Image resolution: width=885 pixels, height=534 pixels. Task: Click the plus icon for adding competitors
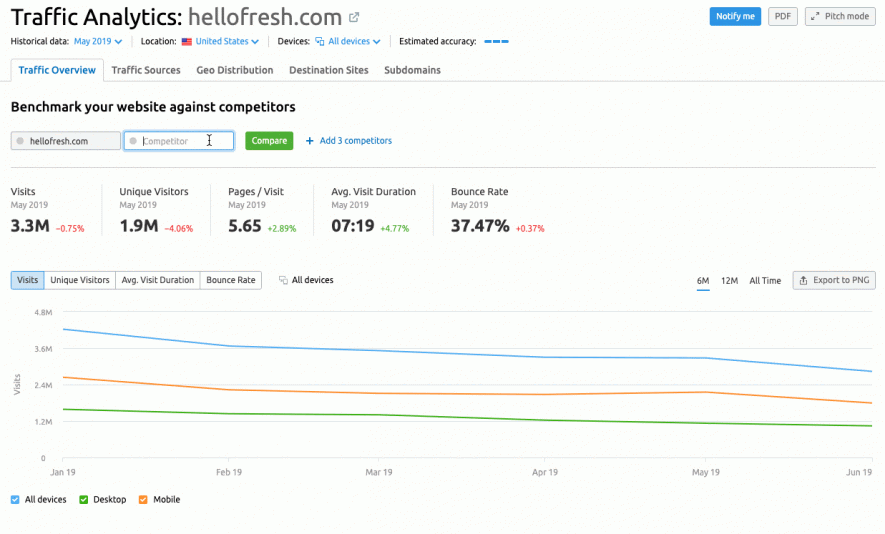[310, 141]
